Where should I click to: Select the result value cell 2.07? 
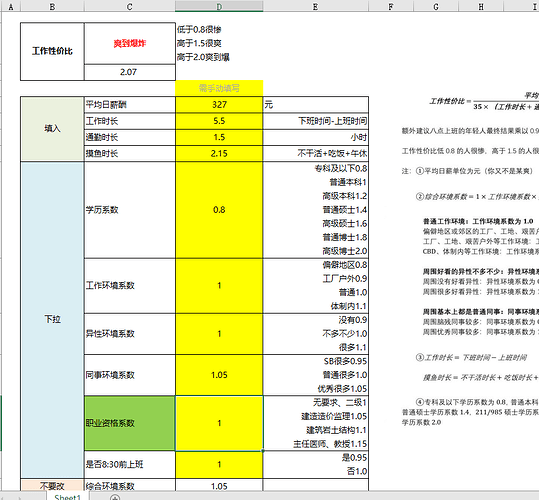pyautogui.click(x=130, y=72)
